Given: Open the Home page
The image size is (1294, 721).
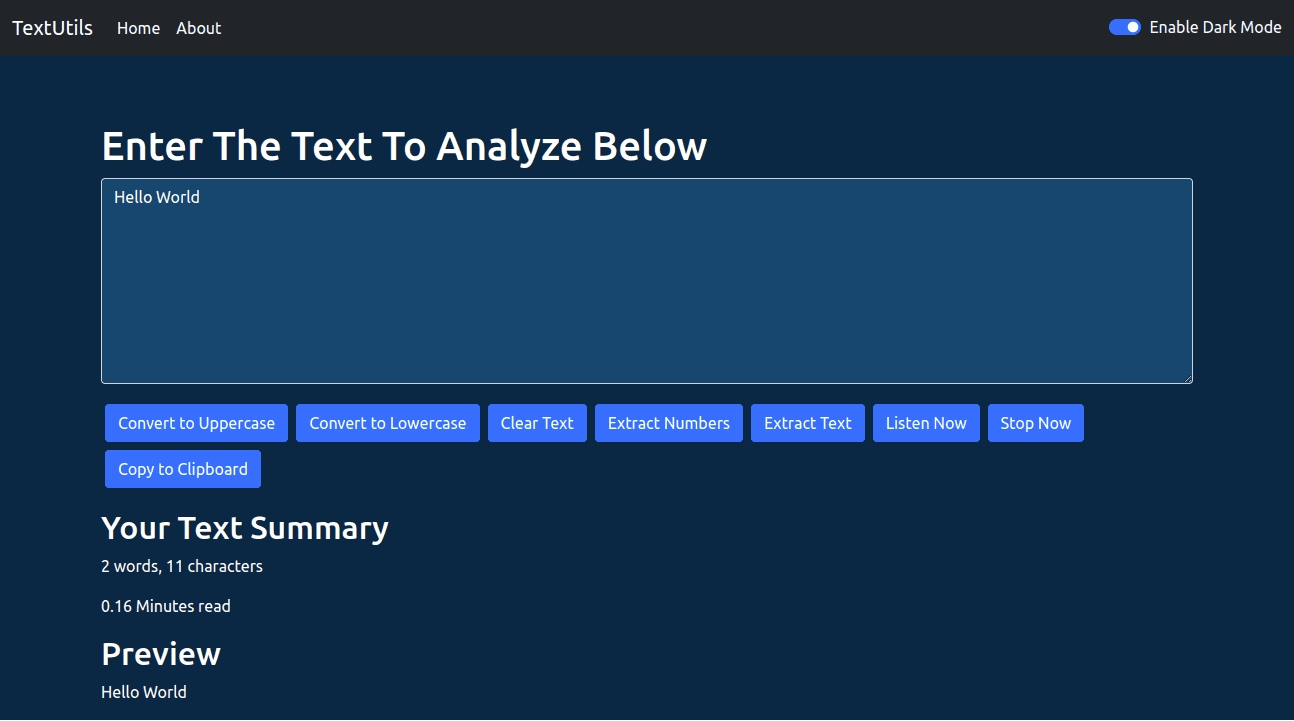Looking at the screenshot, I should [138, 28].
